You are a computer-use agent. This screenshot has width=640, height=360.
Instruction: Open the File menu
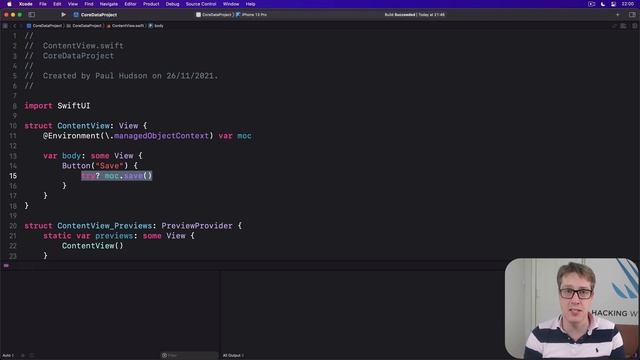43,4
